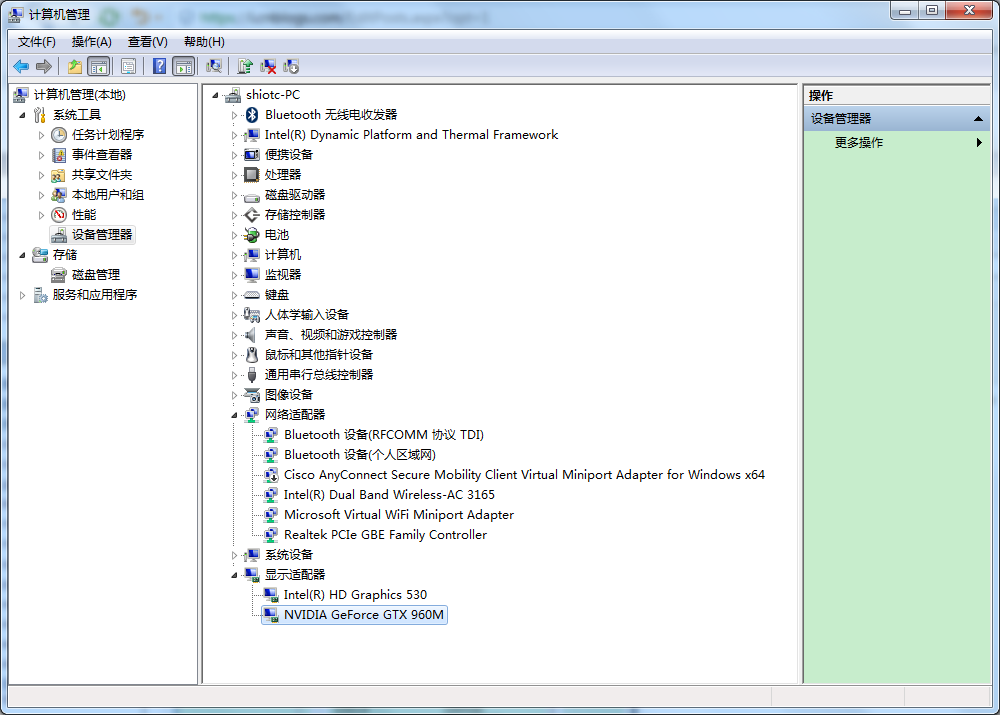This screenshot has width=1000, height=715.
Task: Collapse the 显示适配器 category
Action: (234, 576)
